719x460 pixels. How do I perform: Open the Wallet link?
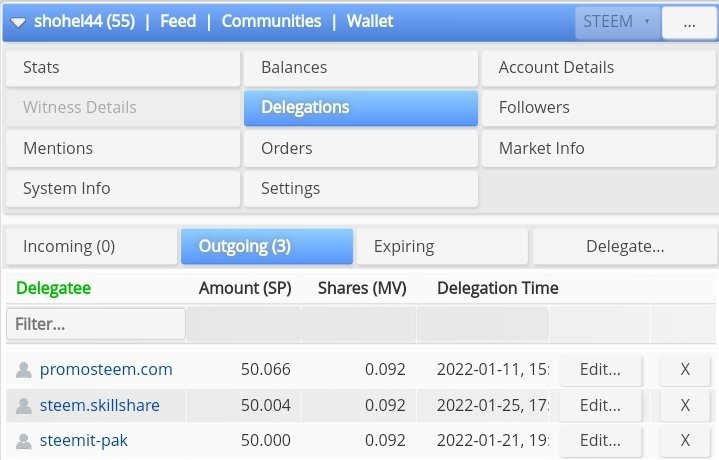(x=370, y=21)
